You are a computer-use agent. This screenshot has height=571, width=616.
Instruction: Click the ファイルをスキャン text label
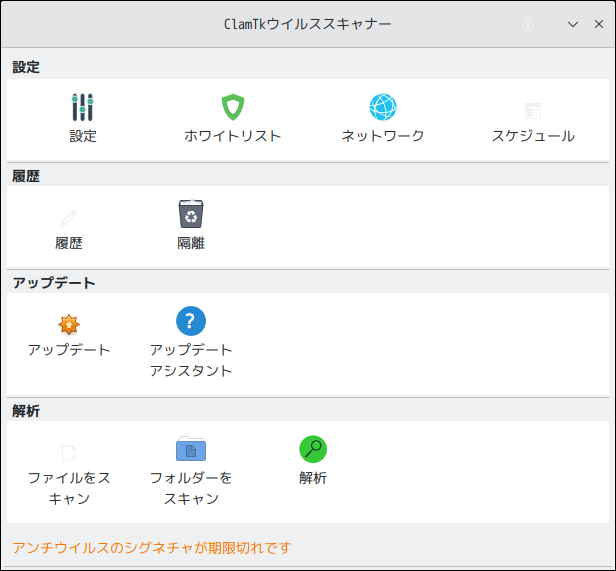(69, 488)
